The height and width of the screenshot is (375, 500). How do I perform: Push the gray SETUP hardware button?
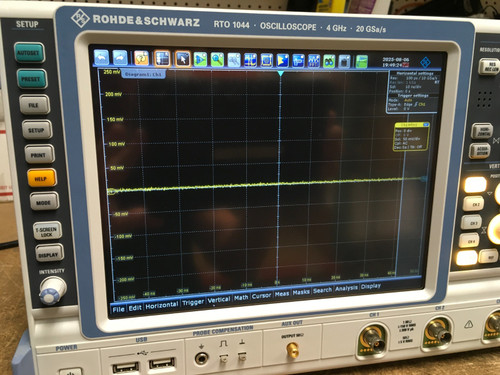pyautogui.click(x=37, y=130)
